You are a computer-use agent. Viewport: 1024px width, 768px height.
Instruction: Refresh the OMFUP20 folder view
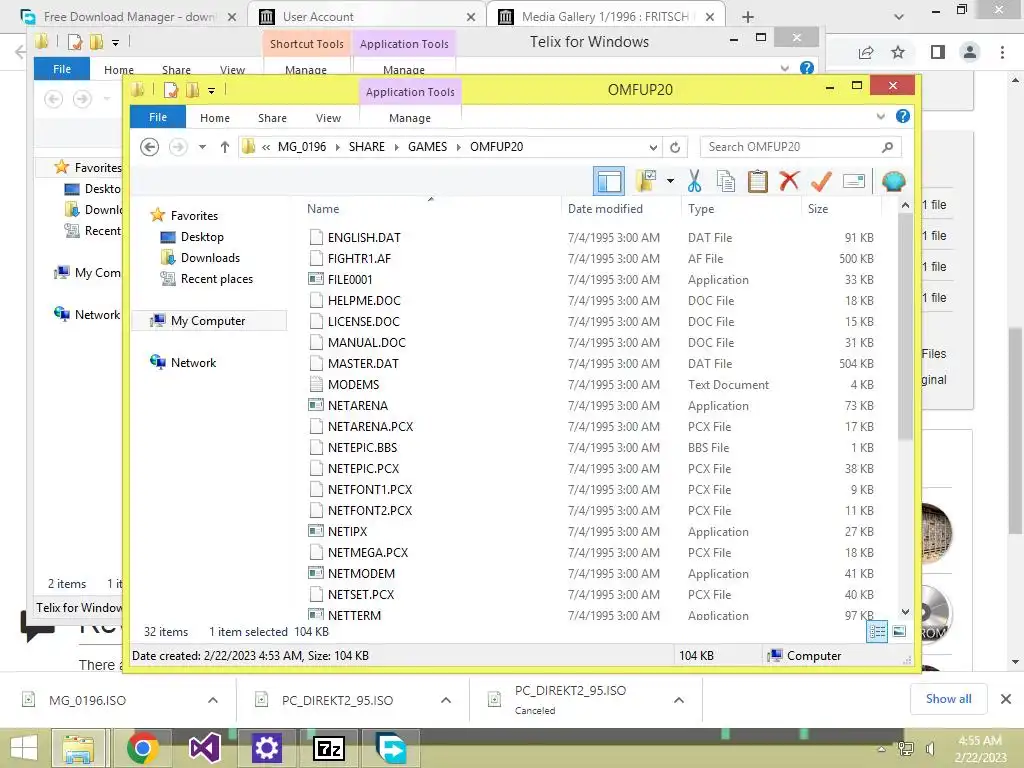click(x=675, y=147)
